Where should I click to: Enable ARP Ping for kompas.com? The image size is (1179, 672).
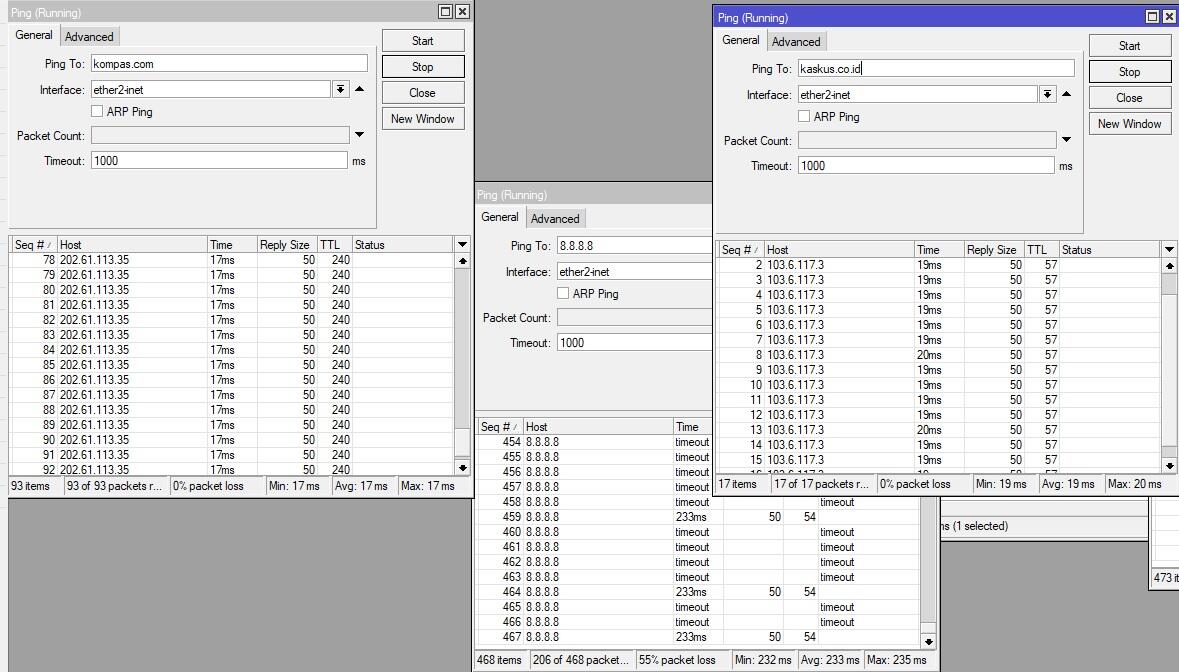tap(98, 112)
